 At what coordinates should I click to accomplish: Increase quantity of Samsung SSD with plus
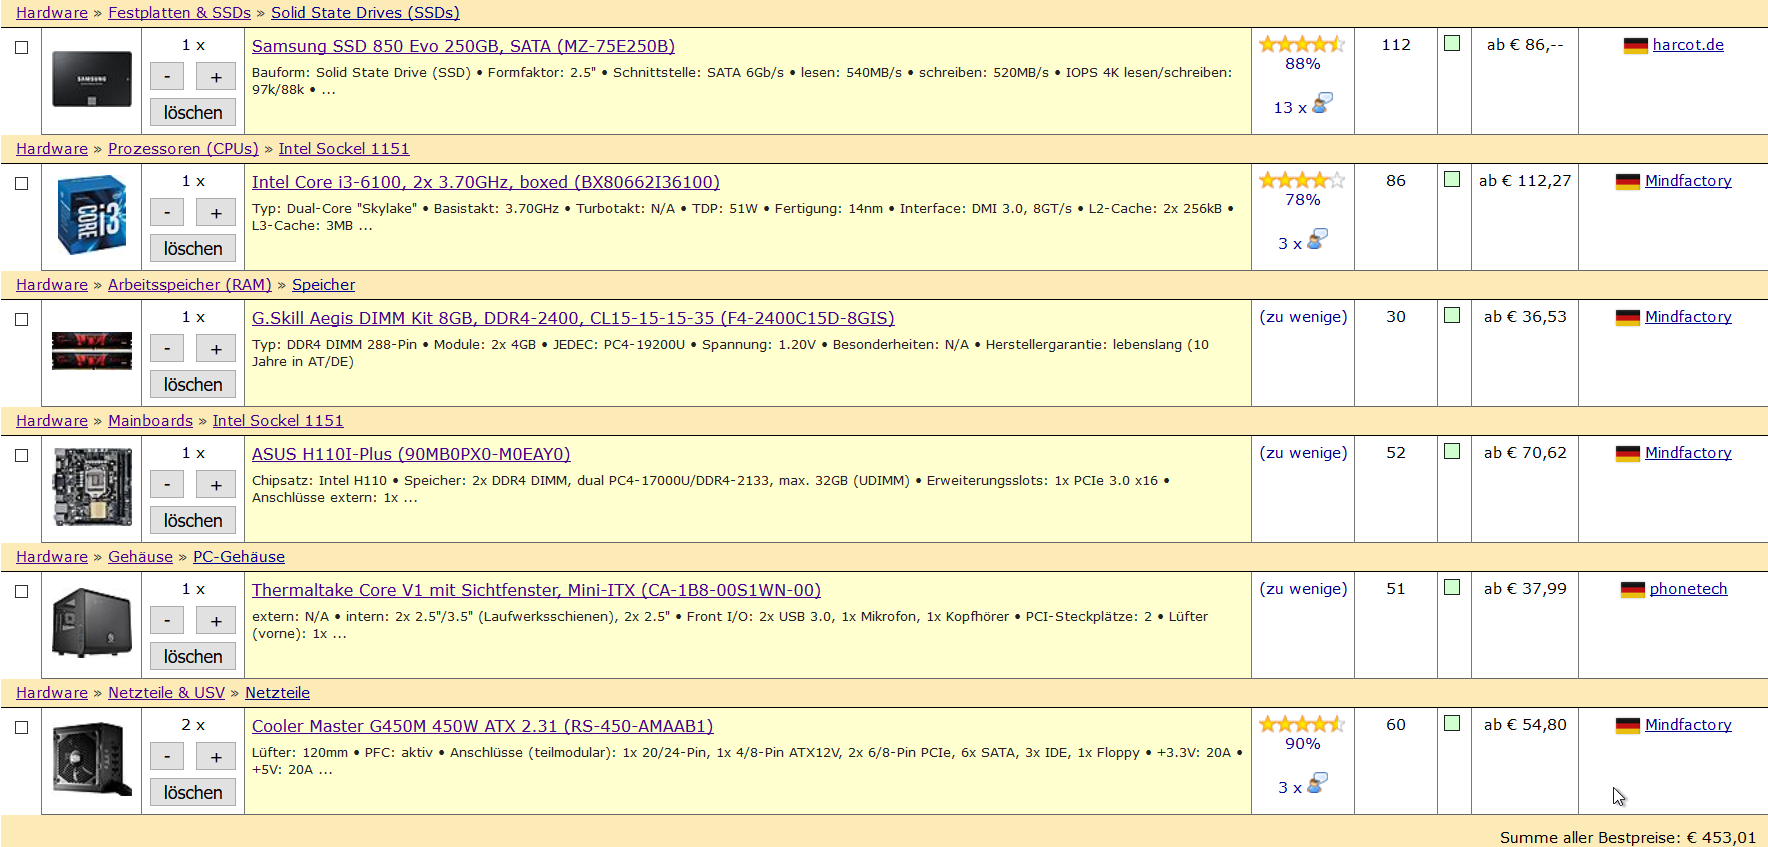216,77
